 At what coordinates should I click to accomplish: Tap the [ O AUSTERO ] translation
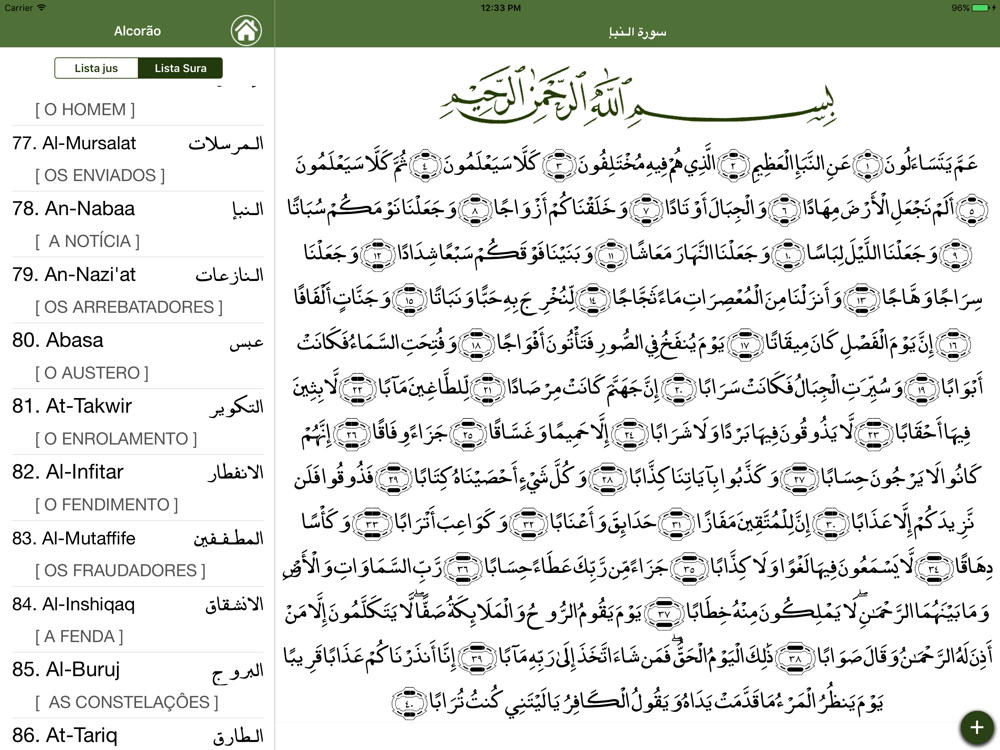pos(92,373)
